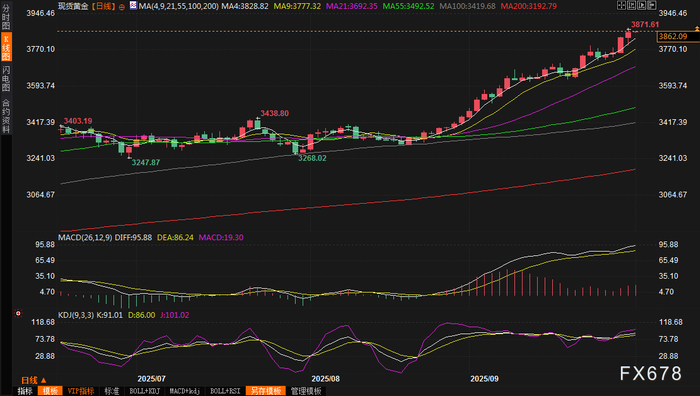The width and height of the screenshot is (700, 396).
Task: Click the crosshair split icon at top right
Action: coord(621,5)
